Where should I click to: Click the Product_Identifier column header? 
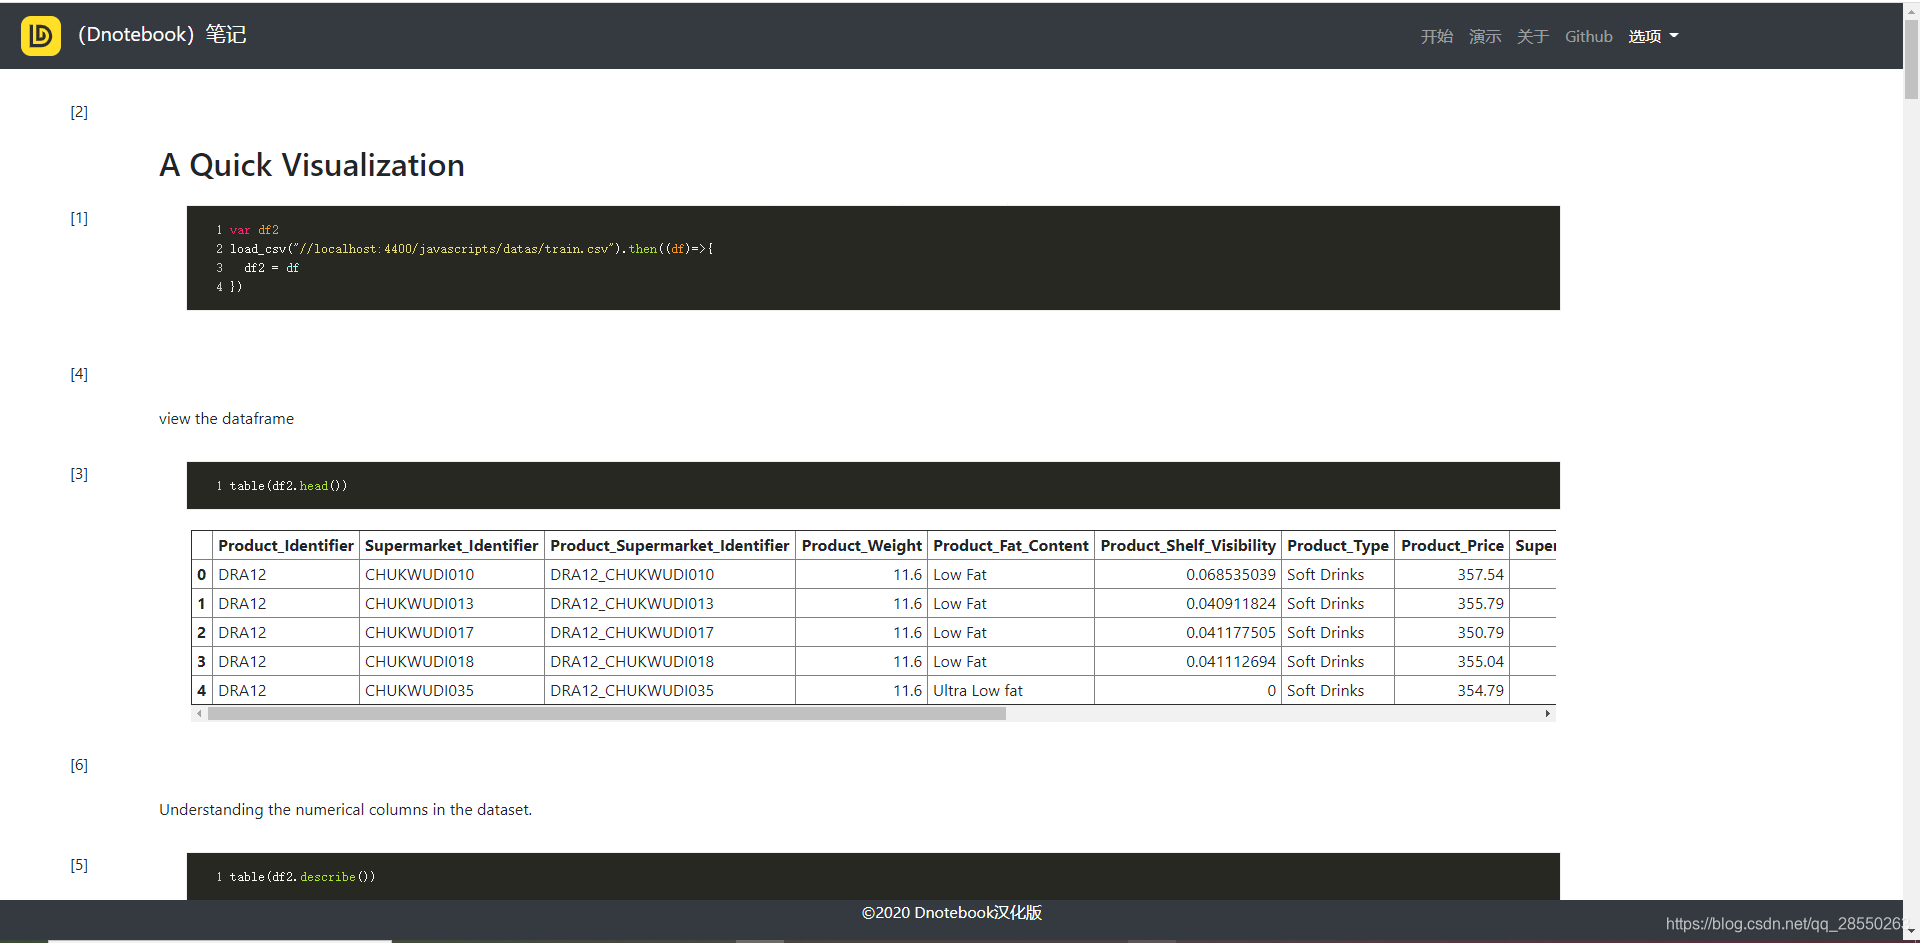coord(286,545)
